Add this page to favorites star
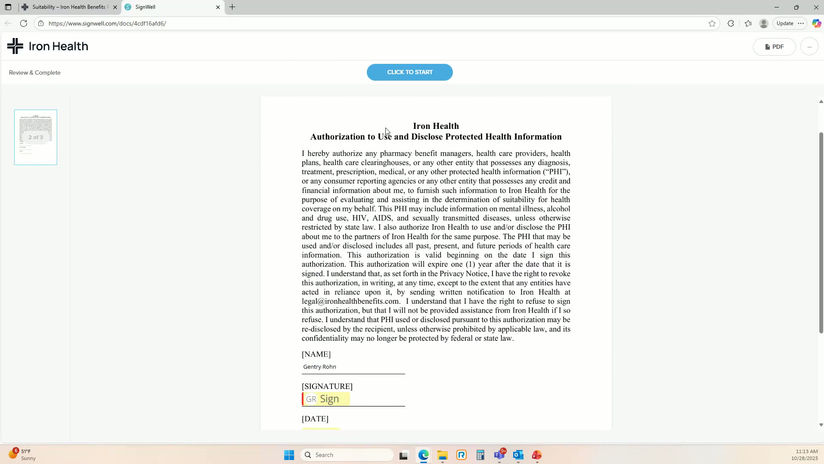 [x=712, y=23]
